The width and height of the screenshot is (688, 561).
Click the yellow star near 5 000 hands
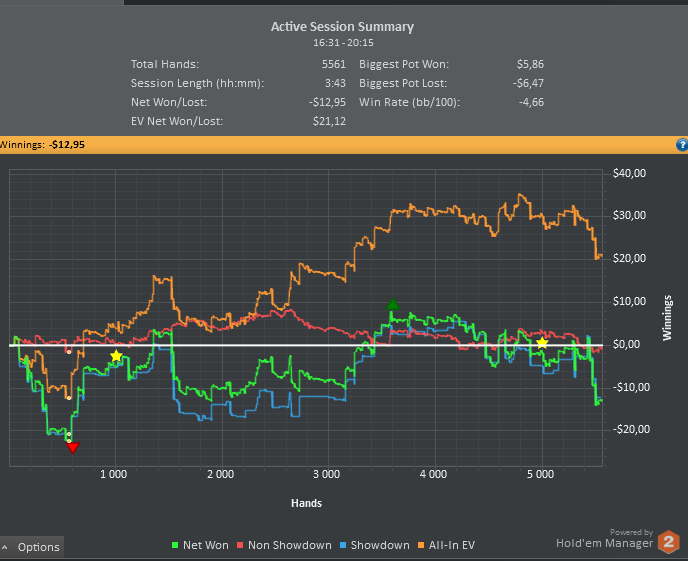click(542, 343)
